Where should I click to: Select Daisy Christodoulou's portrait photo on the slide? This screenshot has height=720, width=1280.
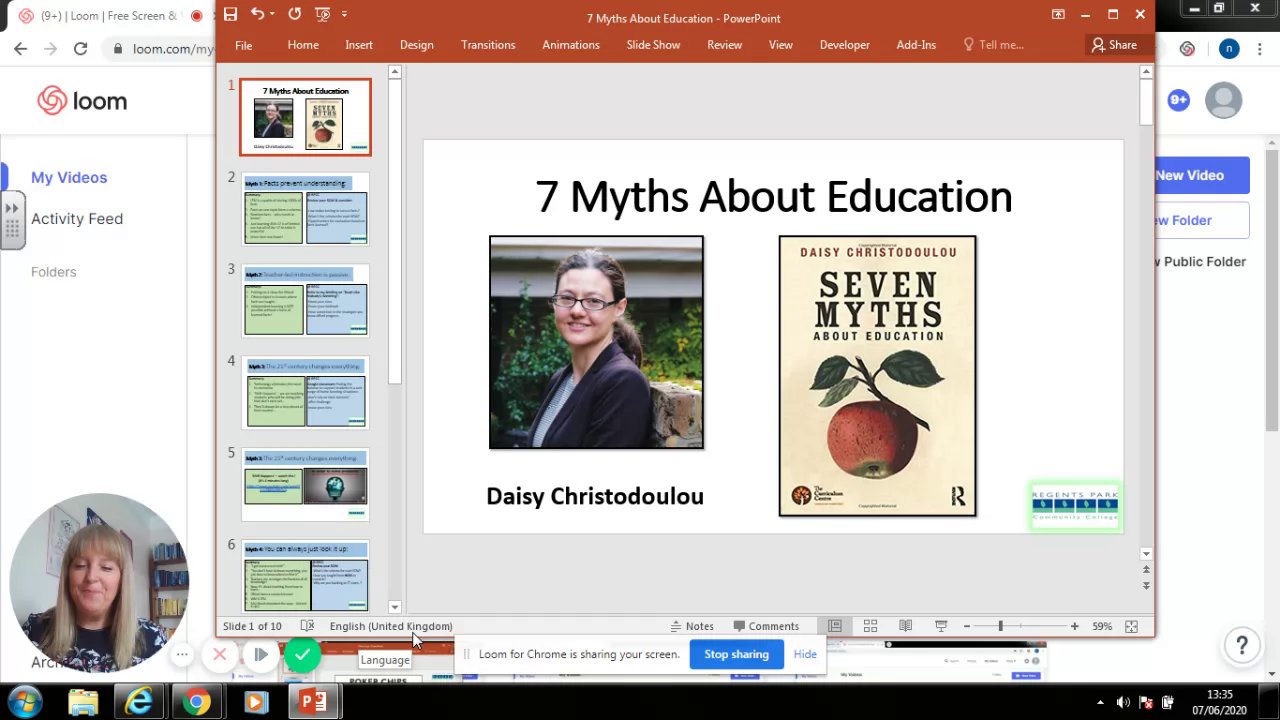596,342
